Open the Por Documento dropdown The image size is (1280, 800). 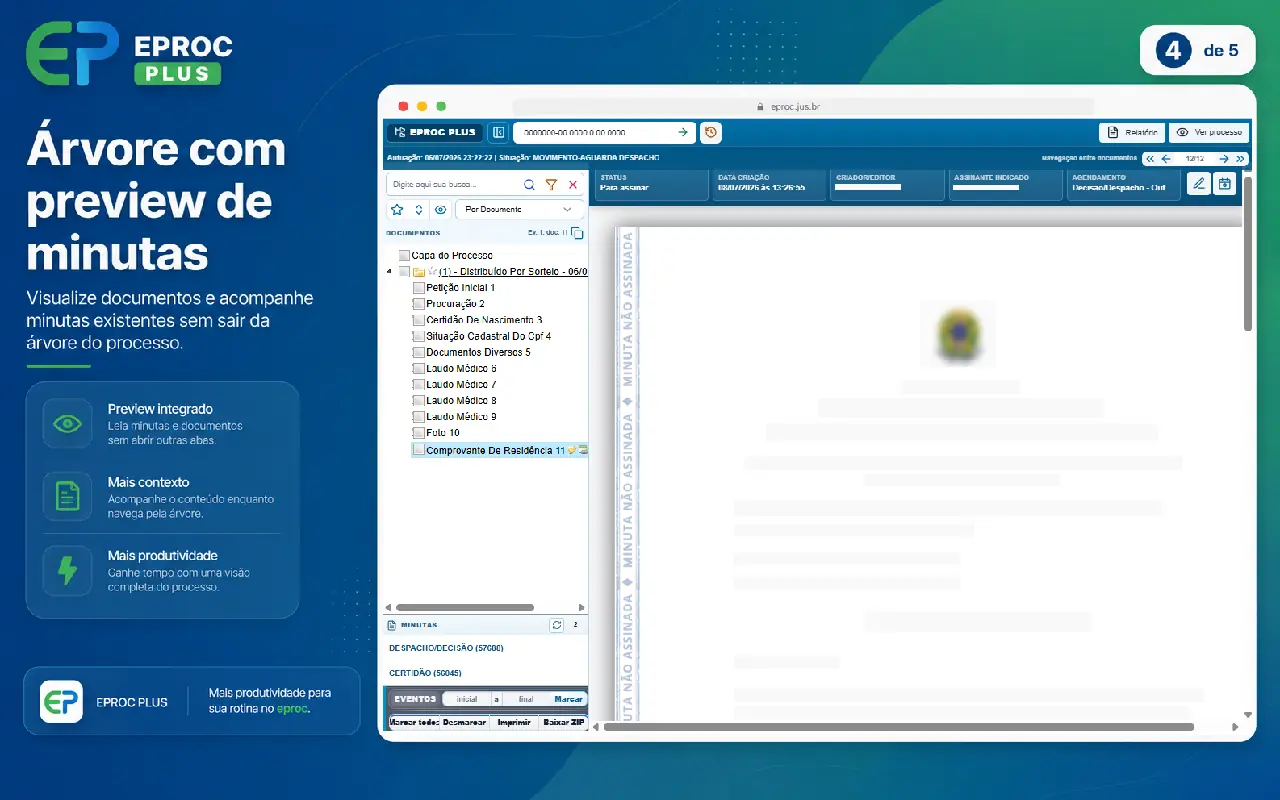[520, 210]
